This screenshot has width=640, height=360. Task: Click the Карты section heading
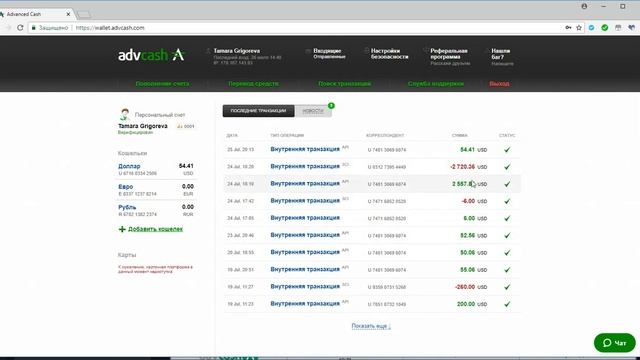click(127, 255)
